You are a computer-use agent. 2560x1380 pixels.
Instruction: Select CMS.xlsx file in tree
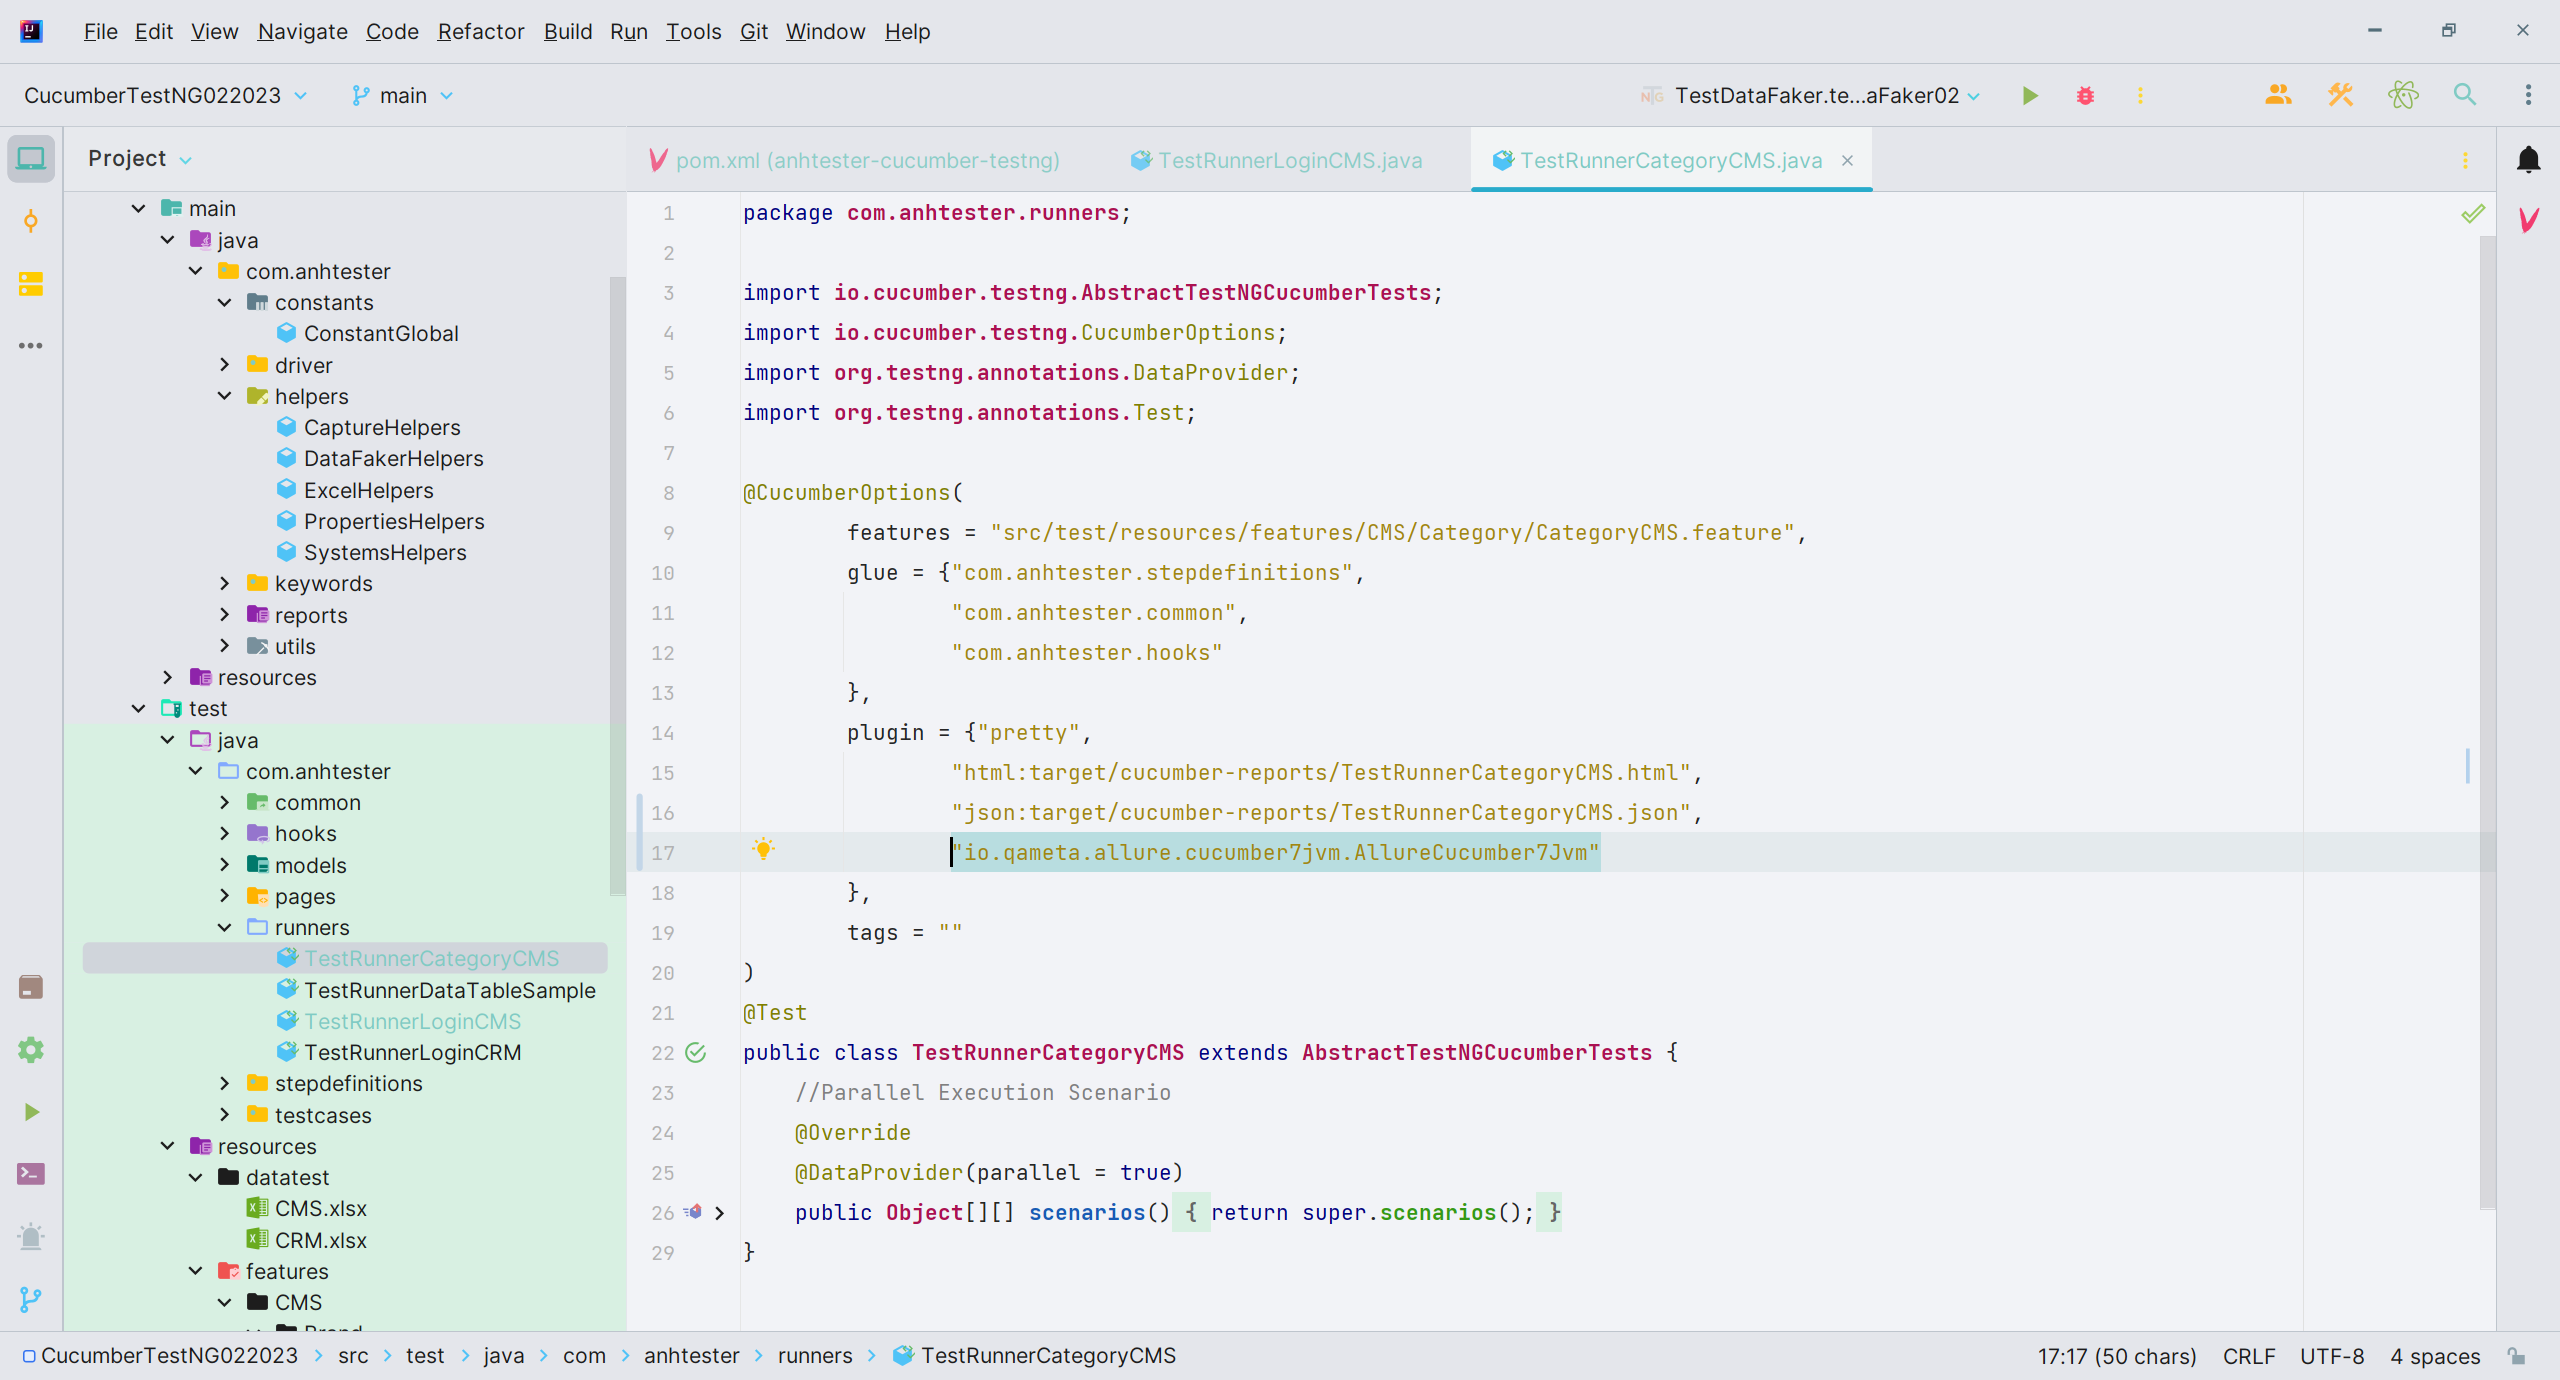320,1208
